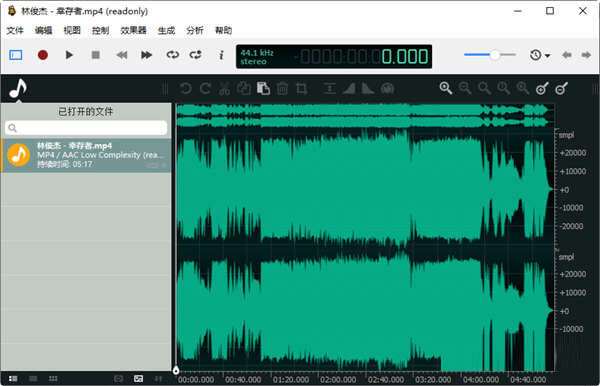Screen dimensions: 600x386
Task: Paste from clipboard
Action: pos(263,89)
